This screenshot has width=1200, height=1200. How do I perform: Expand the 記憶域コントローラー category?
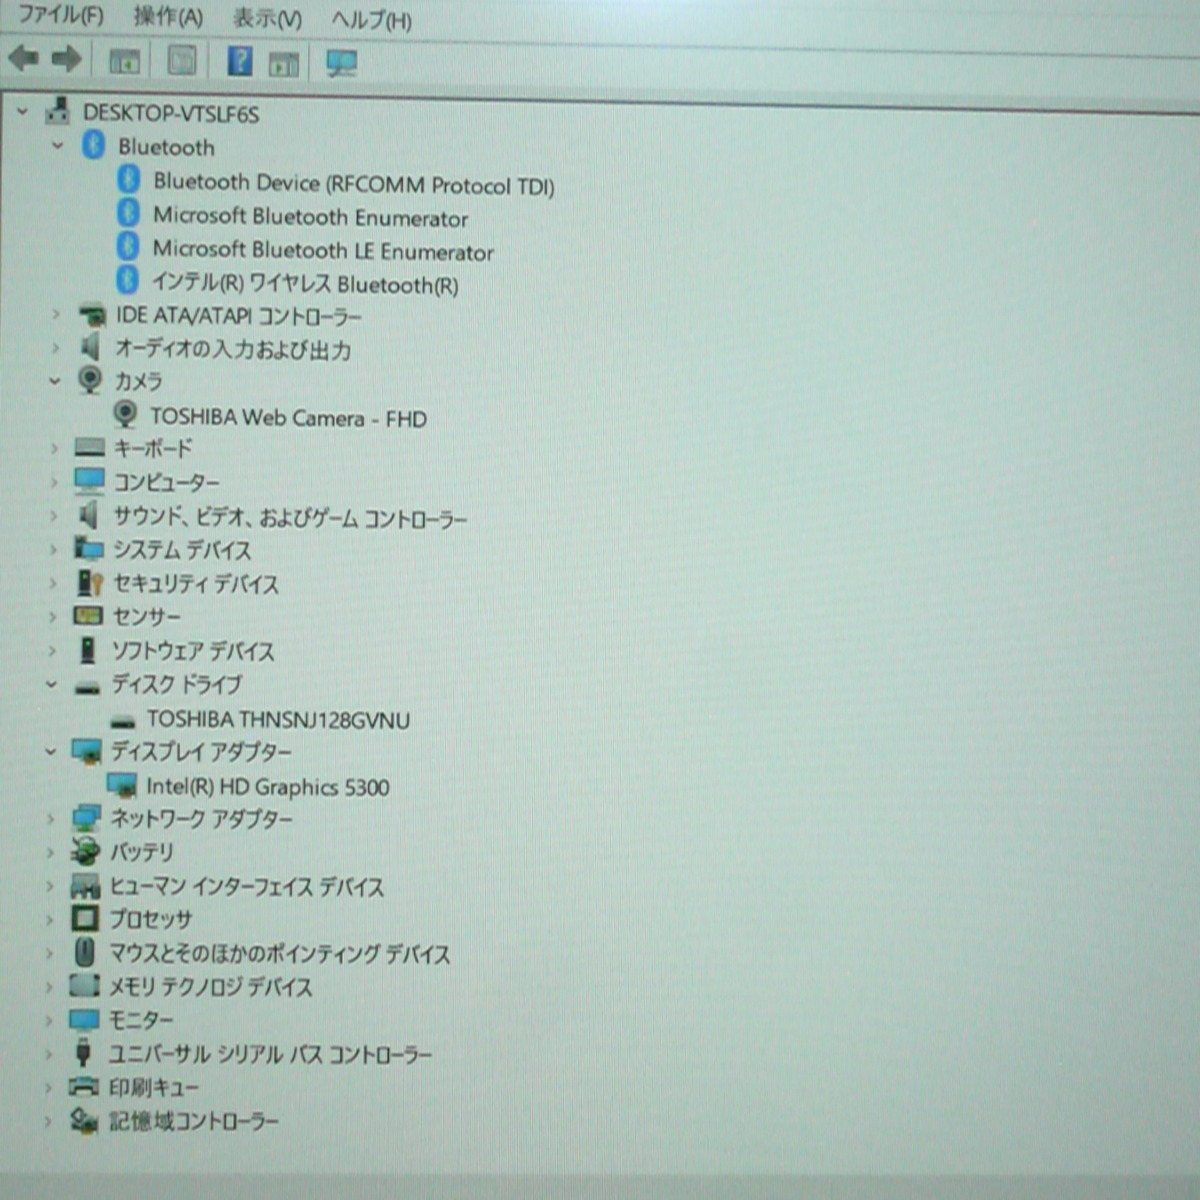[48, 1121]
